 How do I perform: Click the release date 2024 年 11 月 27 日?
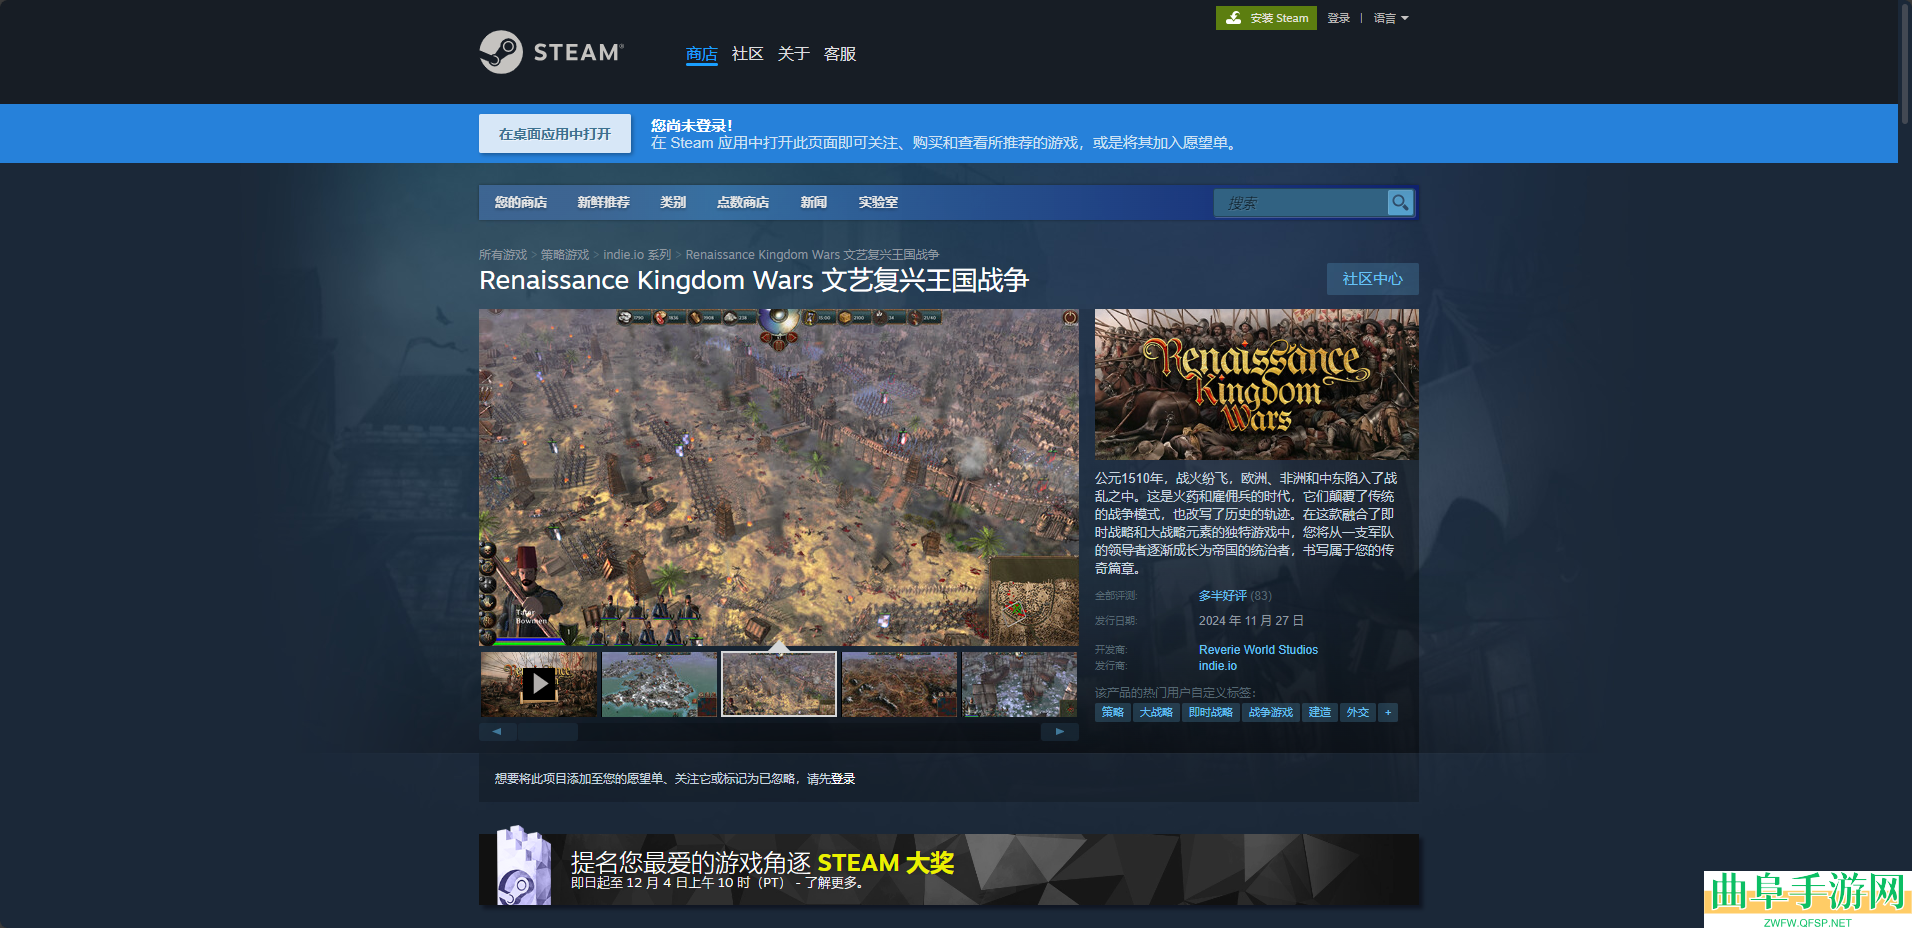point(1251,621)
